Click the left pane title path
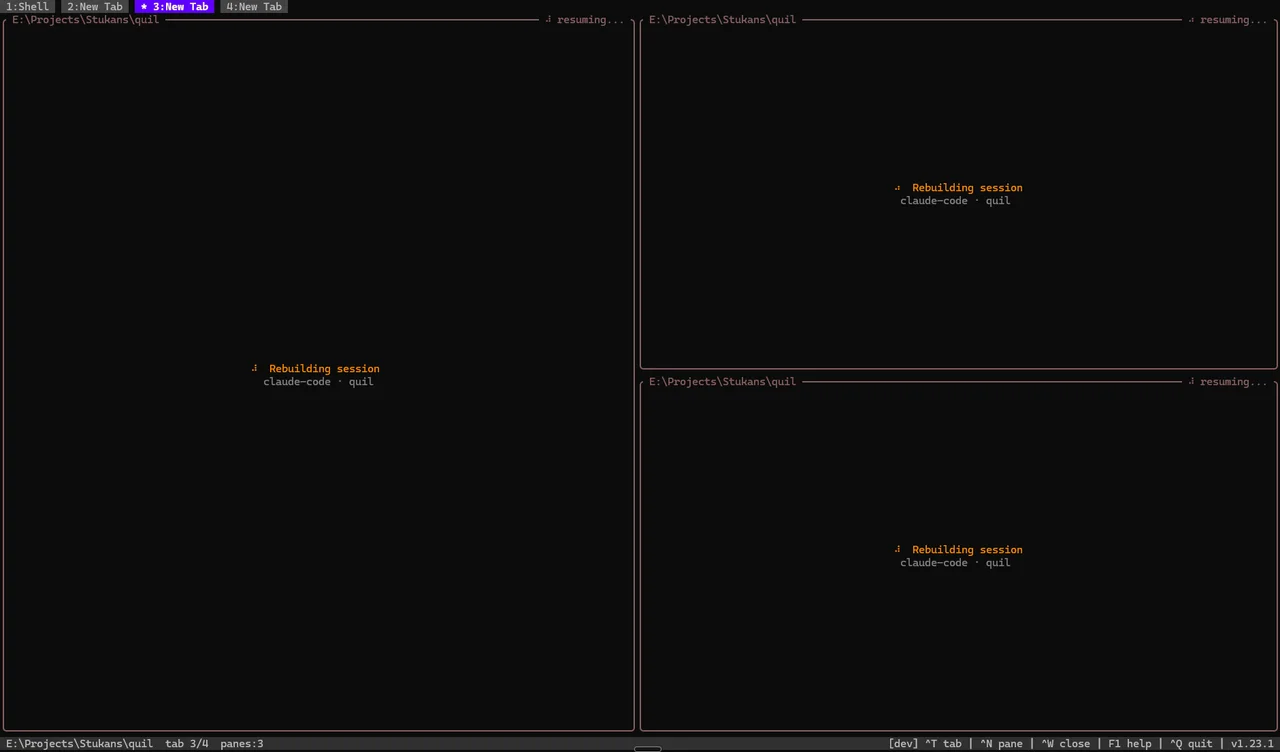 [86, 20]
